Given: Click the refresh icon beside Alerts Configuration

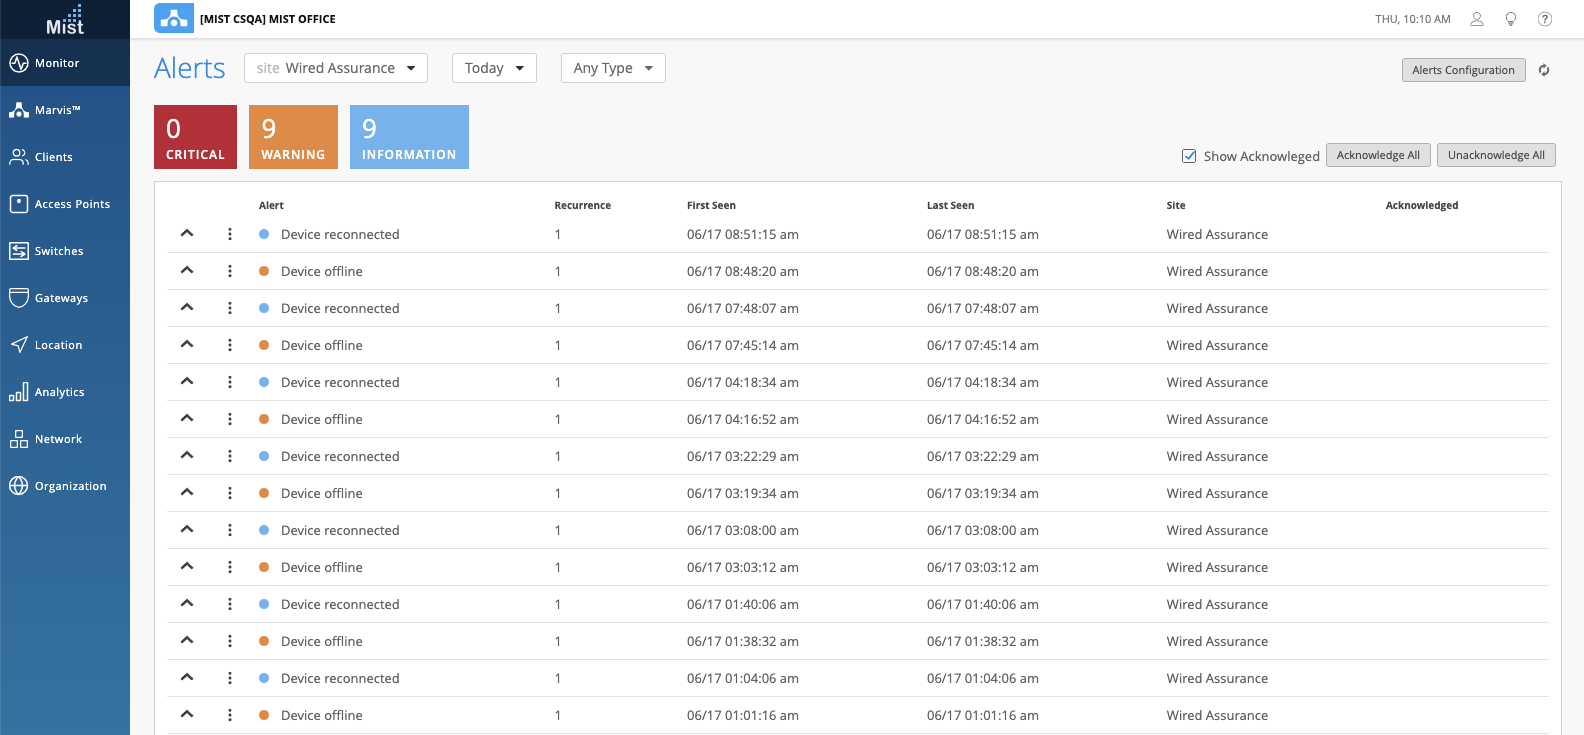Looking at the screenshot, I should 1544,70.
